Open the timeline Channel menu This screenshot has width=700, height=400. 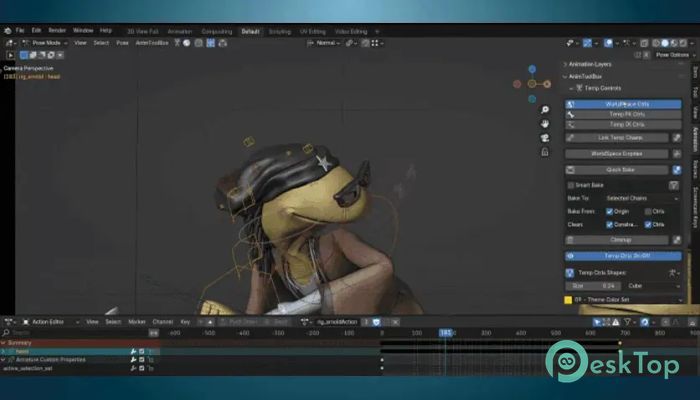[x=162, y=322]
